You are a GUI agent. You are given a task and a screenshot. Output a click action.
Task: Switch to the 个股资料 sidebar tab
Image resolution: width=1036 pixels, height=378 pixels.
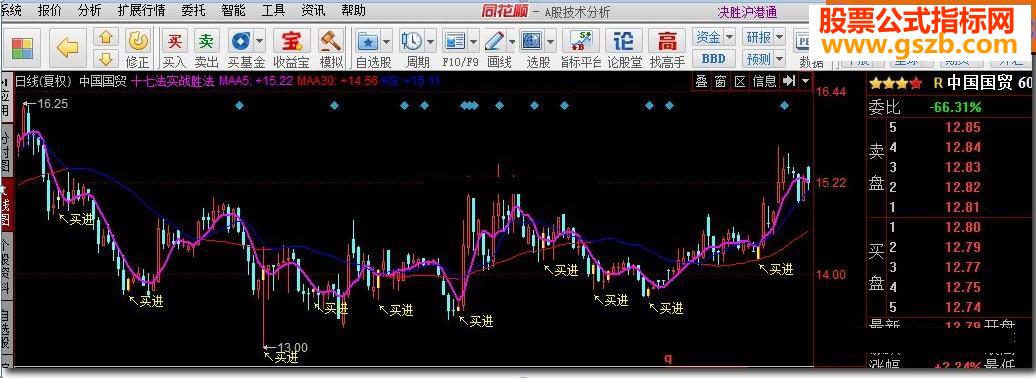pyautogui.click(x=5, y=267)
